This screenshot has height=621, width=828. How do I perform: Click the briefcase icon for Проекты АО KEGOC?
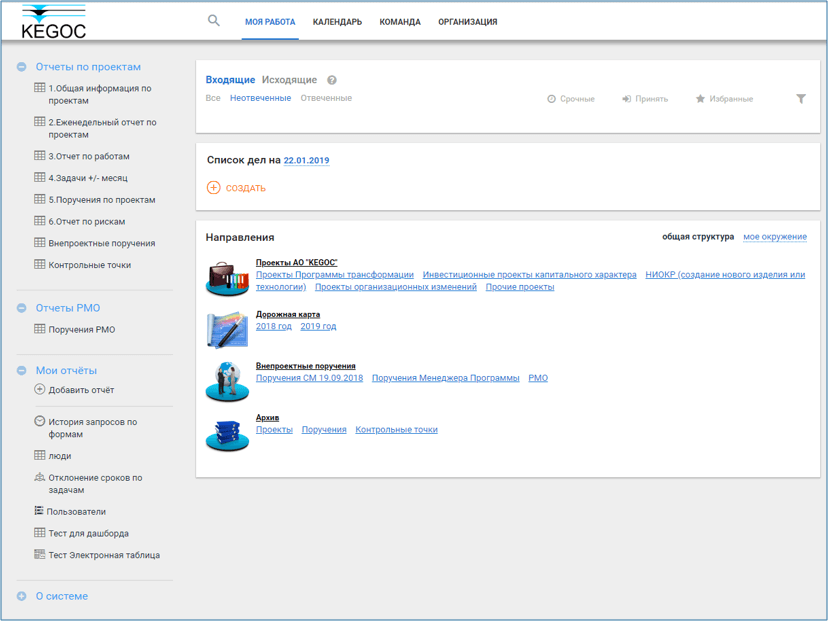click(228, 278)
